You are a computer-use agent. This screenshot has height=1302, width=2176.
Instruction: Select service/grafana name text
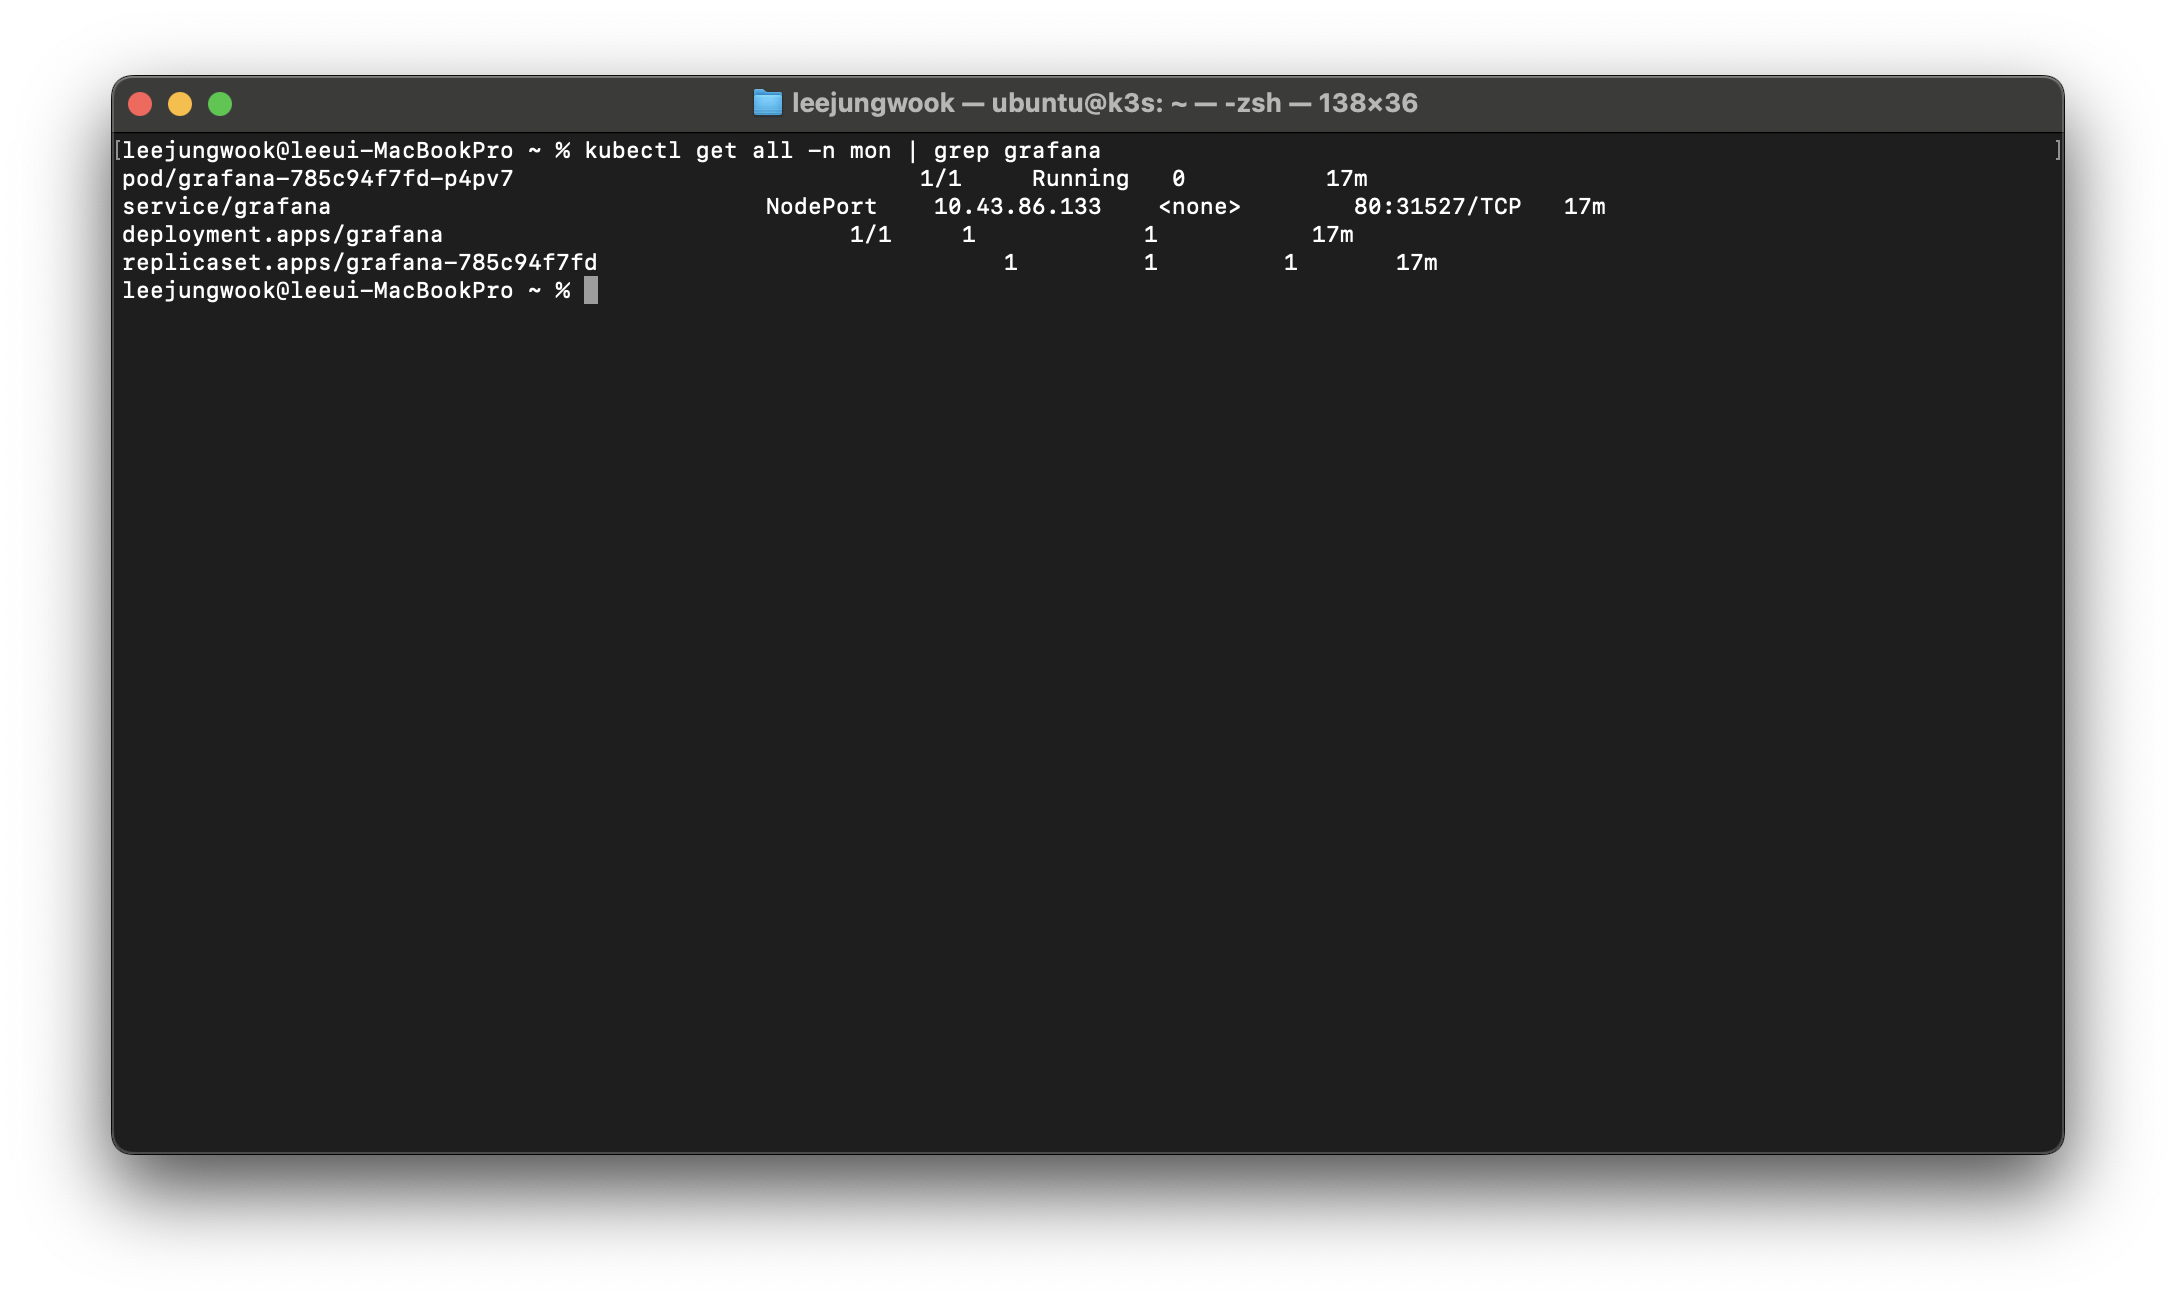226,207
